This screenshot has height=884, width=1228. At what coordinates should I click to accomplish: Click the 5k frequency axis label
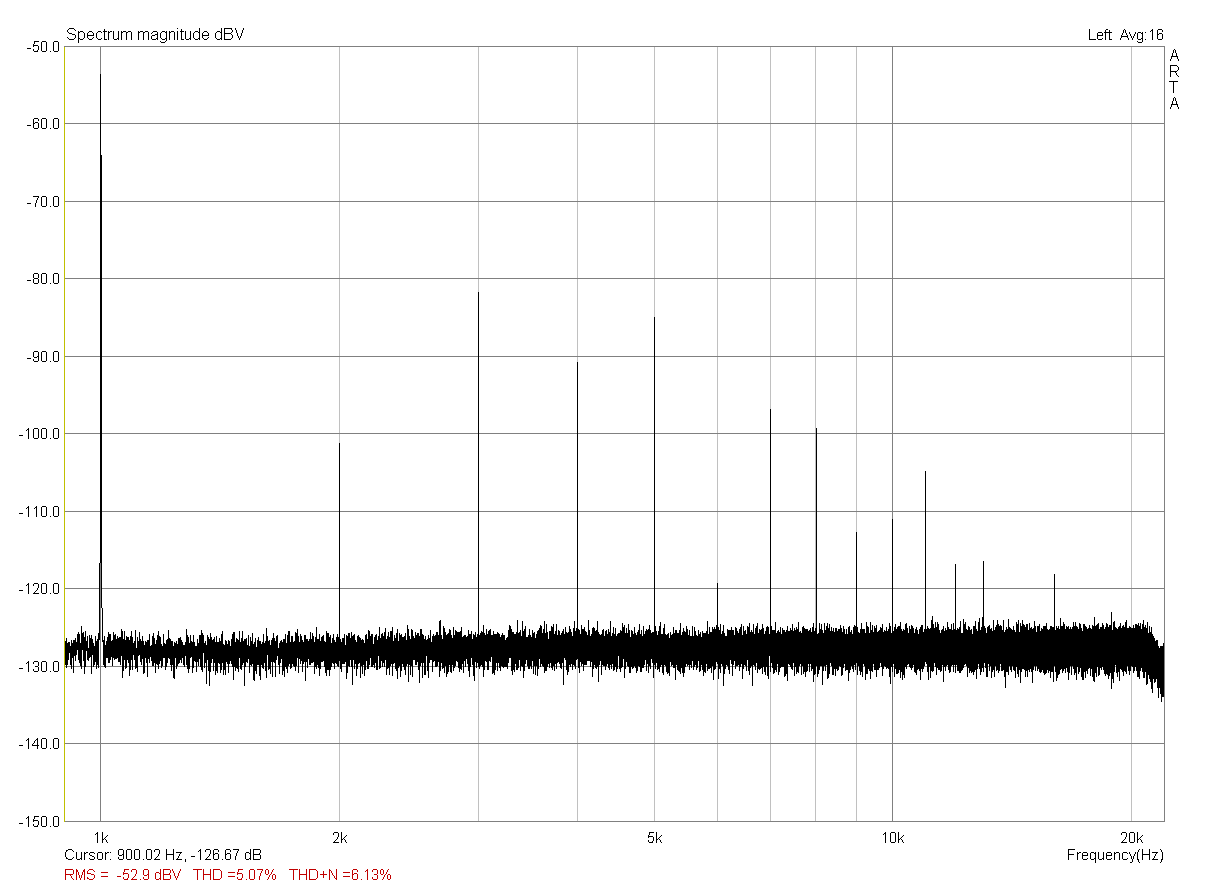(x=655, y=837)
